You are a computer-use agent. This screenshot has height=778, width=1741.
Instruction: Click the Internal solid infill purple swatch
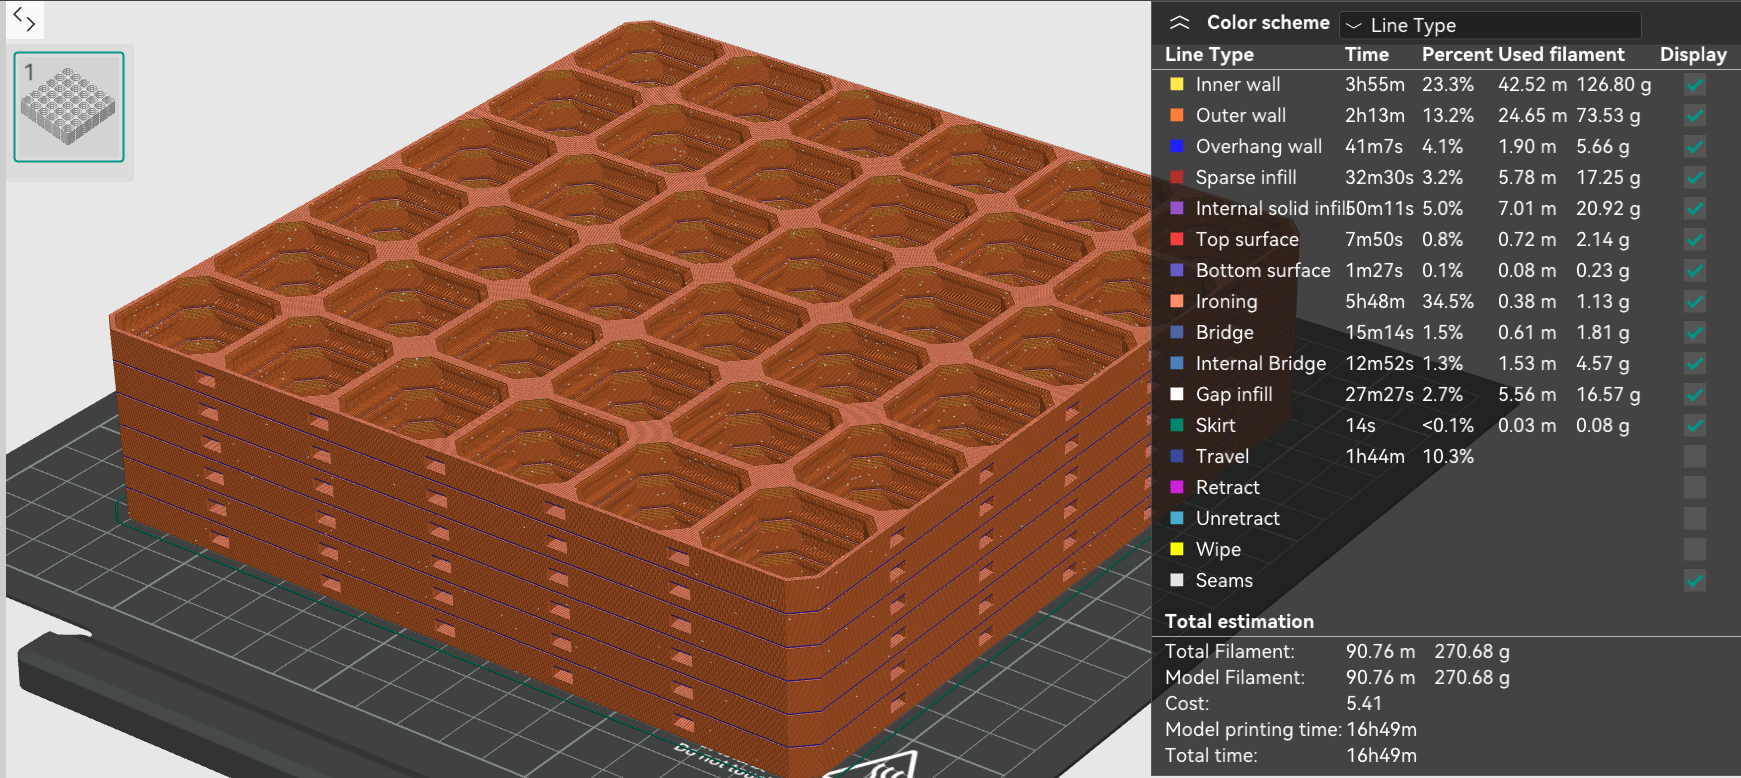click(1177, 209)
